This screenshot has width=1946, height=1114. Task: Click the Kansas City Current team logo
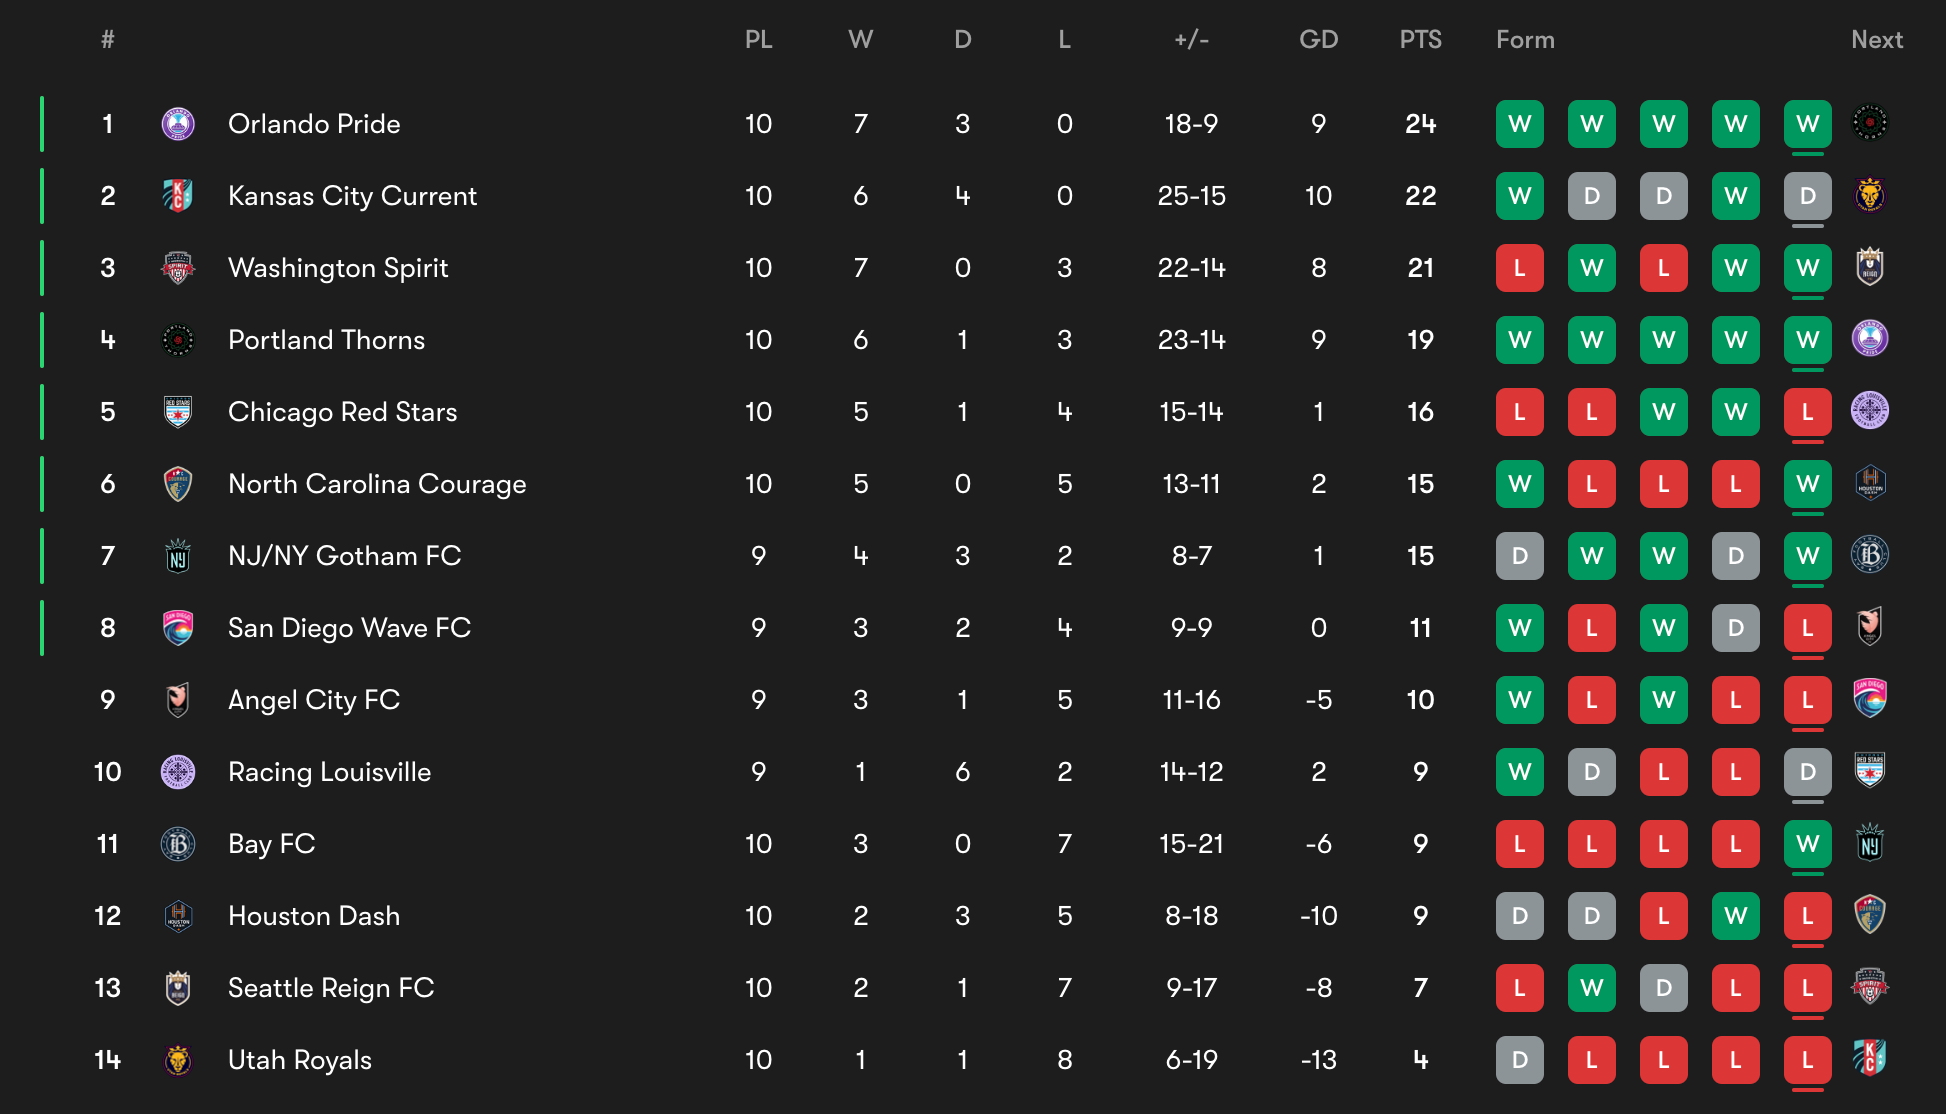[x=178, y=196]
